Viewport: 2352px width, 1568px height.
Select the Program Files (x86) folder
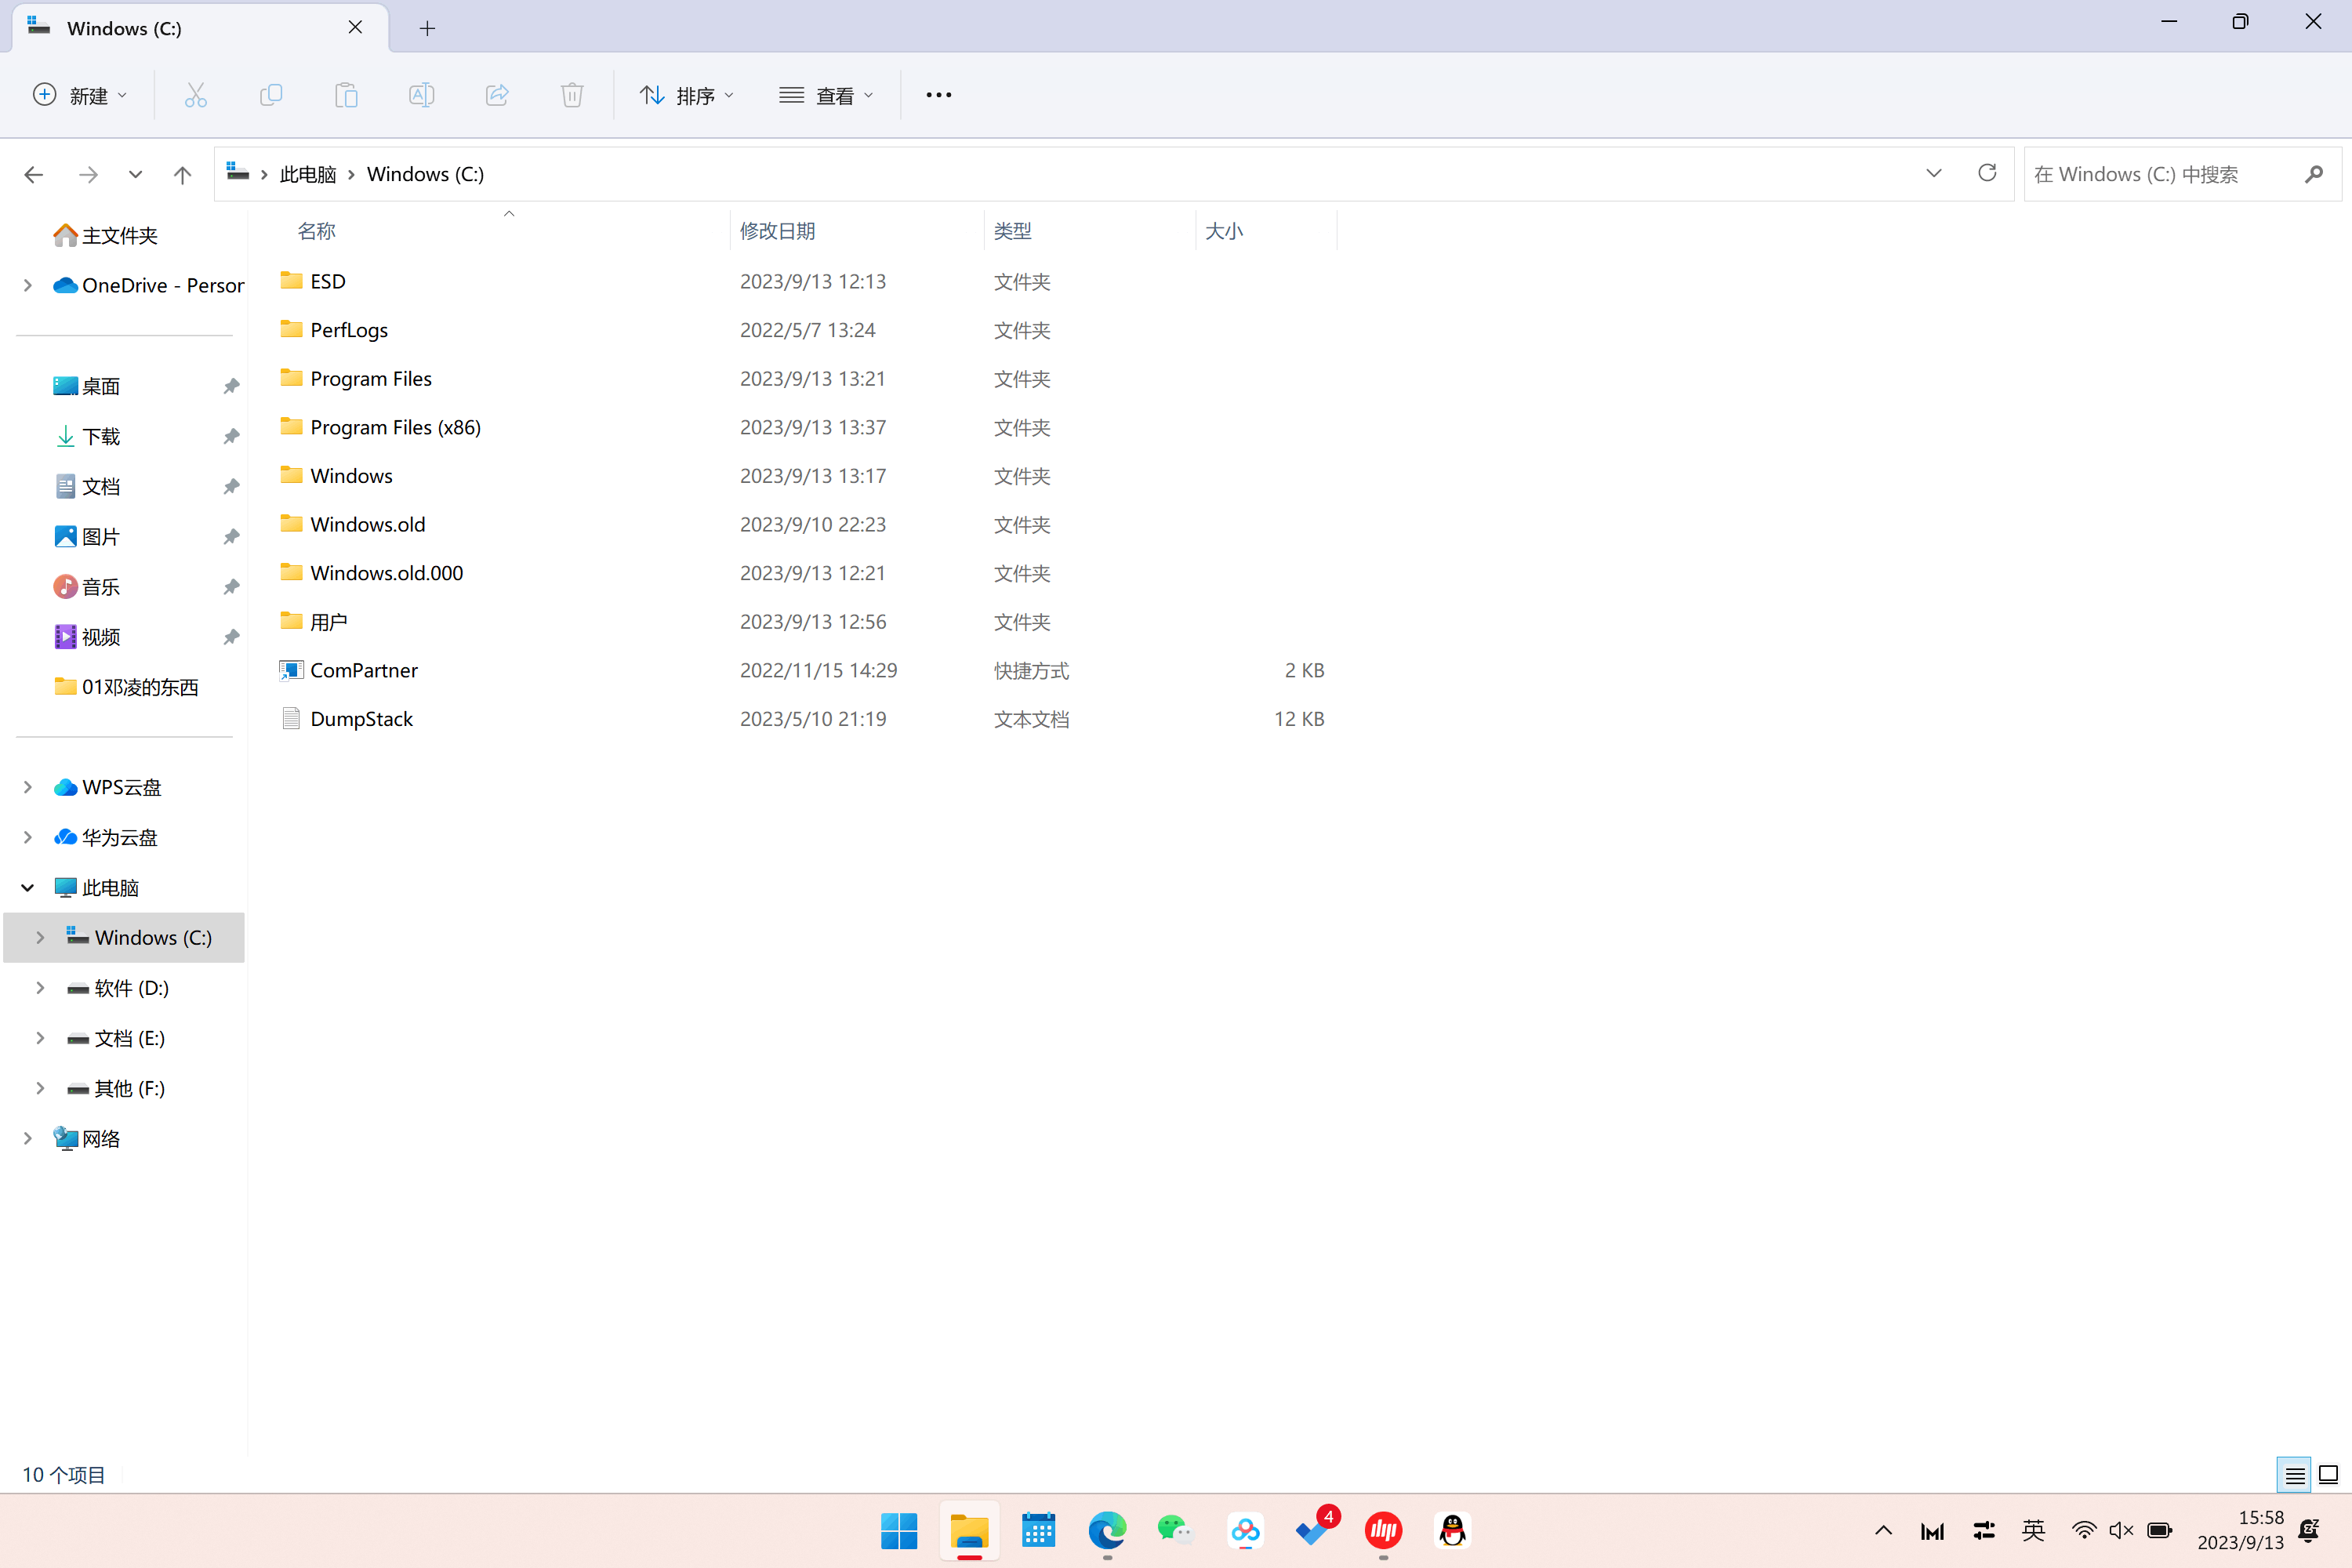click(395, 427)
